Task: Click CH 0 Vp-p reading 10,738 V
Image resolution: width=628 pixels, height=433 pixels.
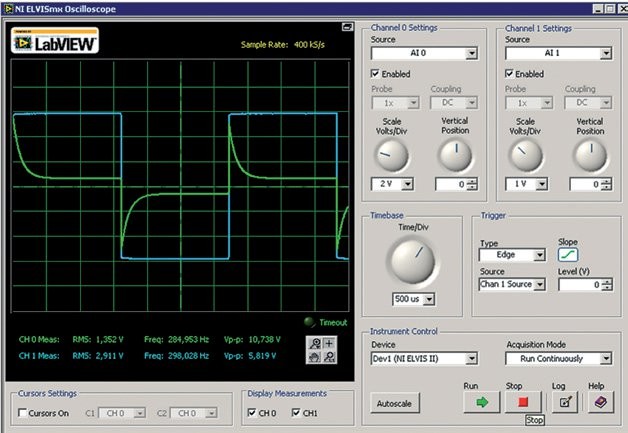Action: point(264,339)
